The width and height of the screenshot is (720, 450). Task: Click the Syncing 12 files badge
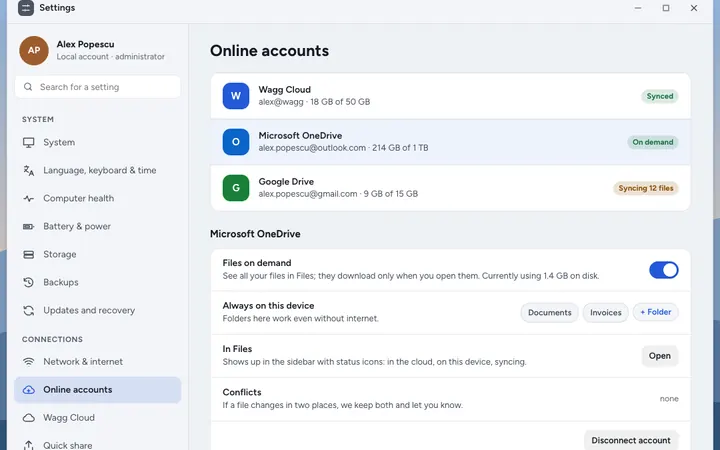click(646, 188)
